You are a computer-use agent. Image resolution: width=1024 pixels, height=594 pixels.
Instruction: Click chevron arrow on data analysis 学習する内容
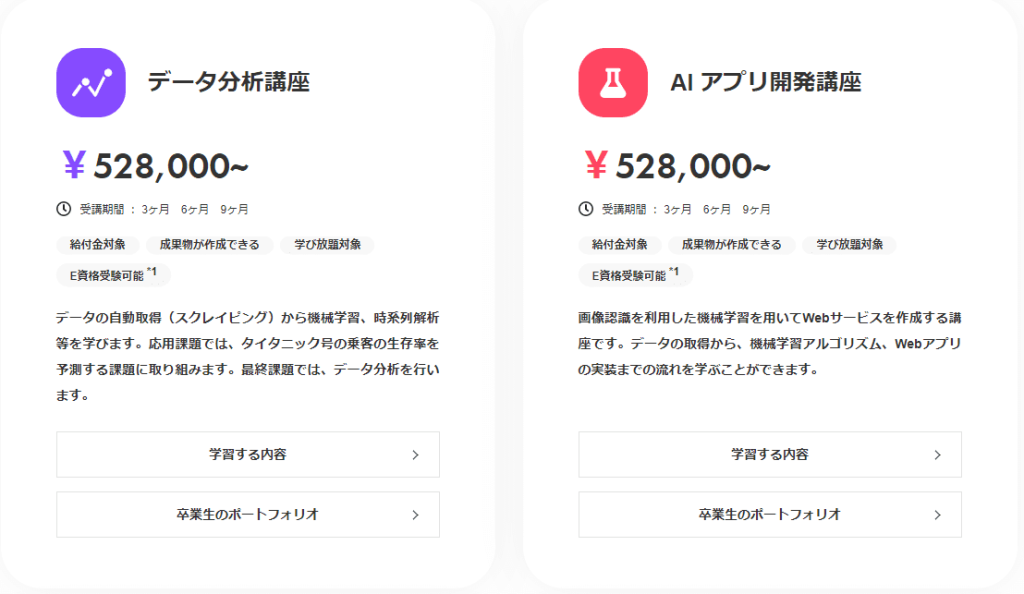click(x=415, y=455)
